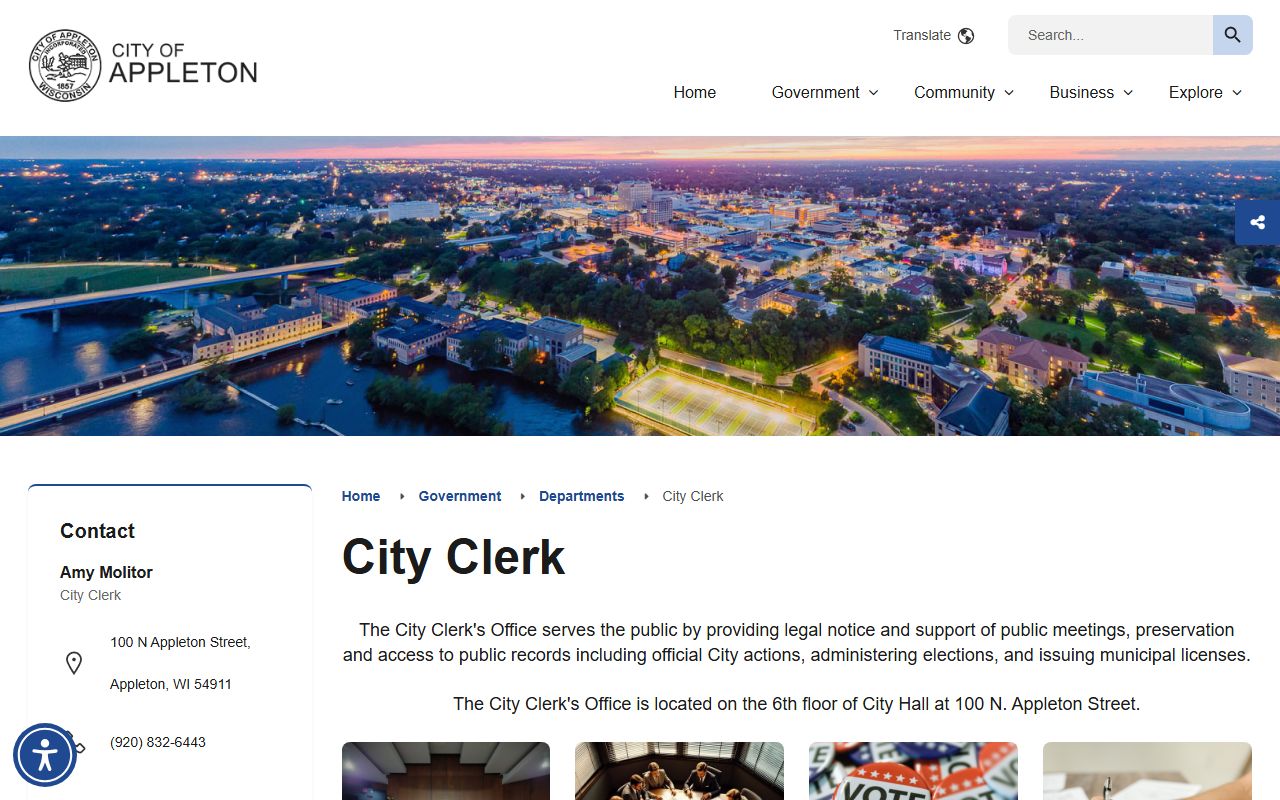Expand the Community menu chevron
This screenshot has width=1280, height=800.
point(1009,92)
